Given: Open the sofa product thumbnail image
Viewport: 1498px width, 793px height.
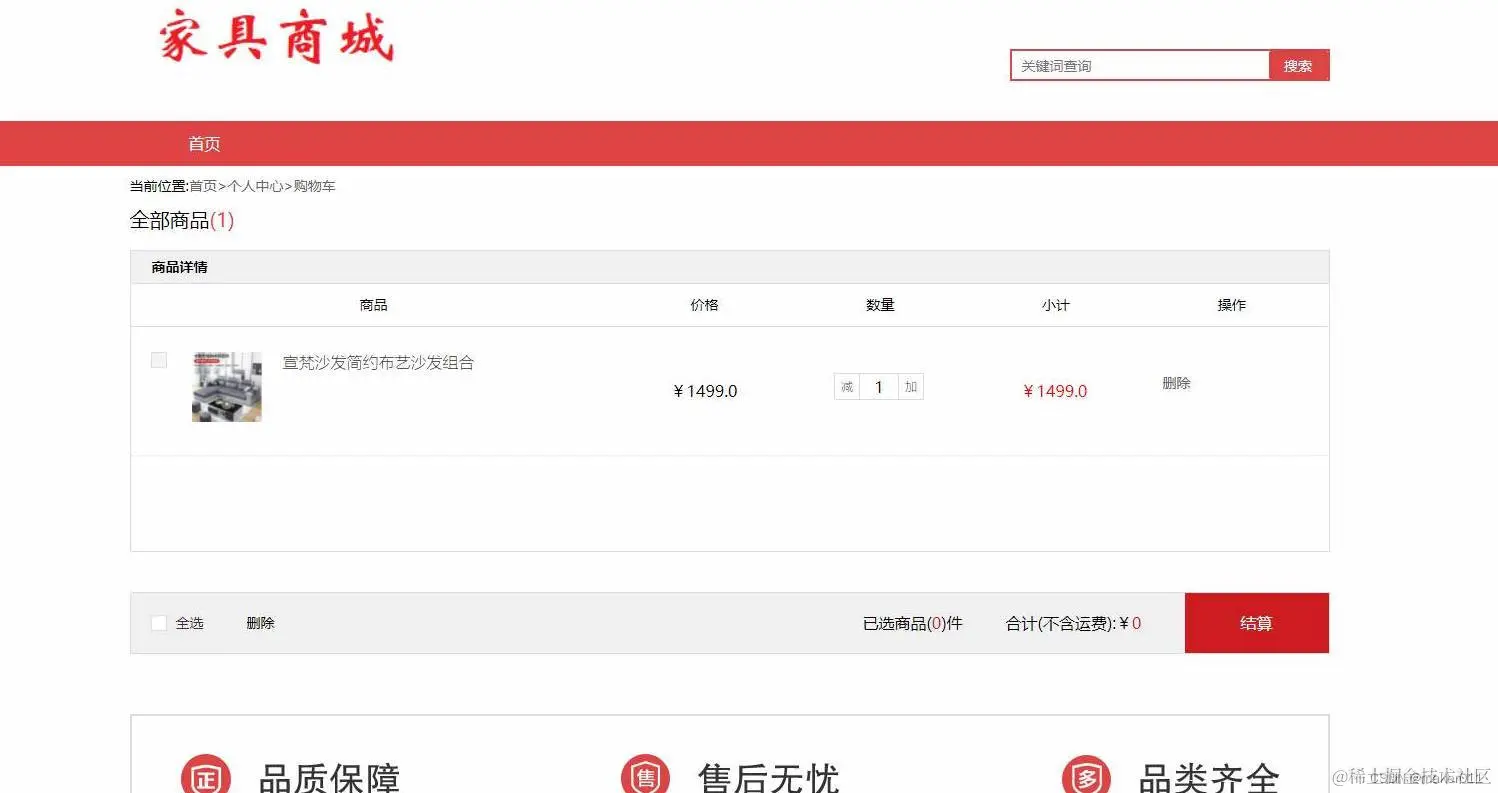Looking at the screenshot, I should pyautogui.click(x=227, y=387).
